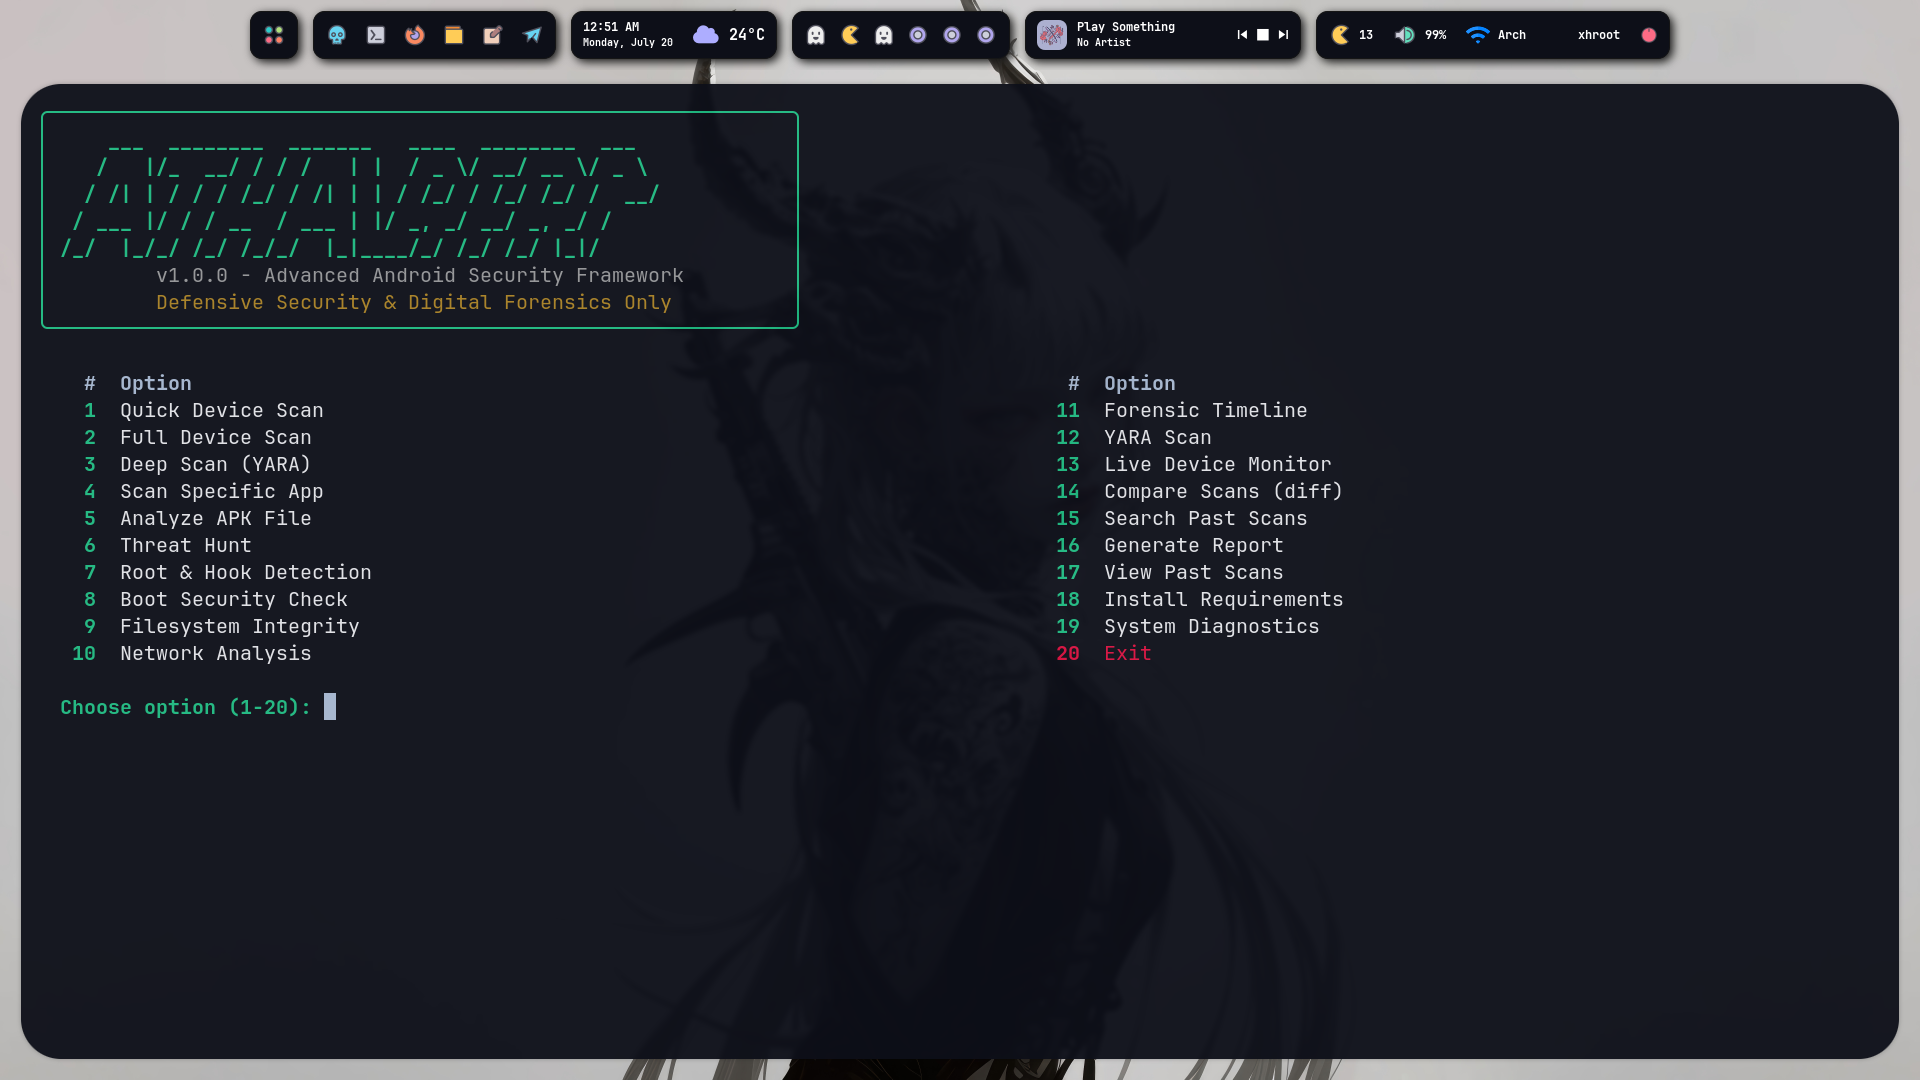
Task: Click 'Play Something' track title
Action: (x=1126, y=27)
